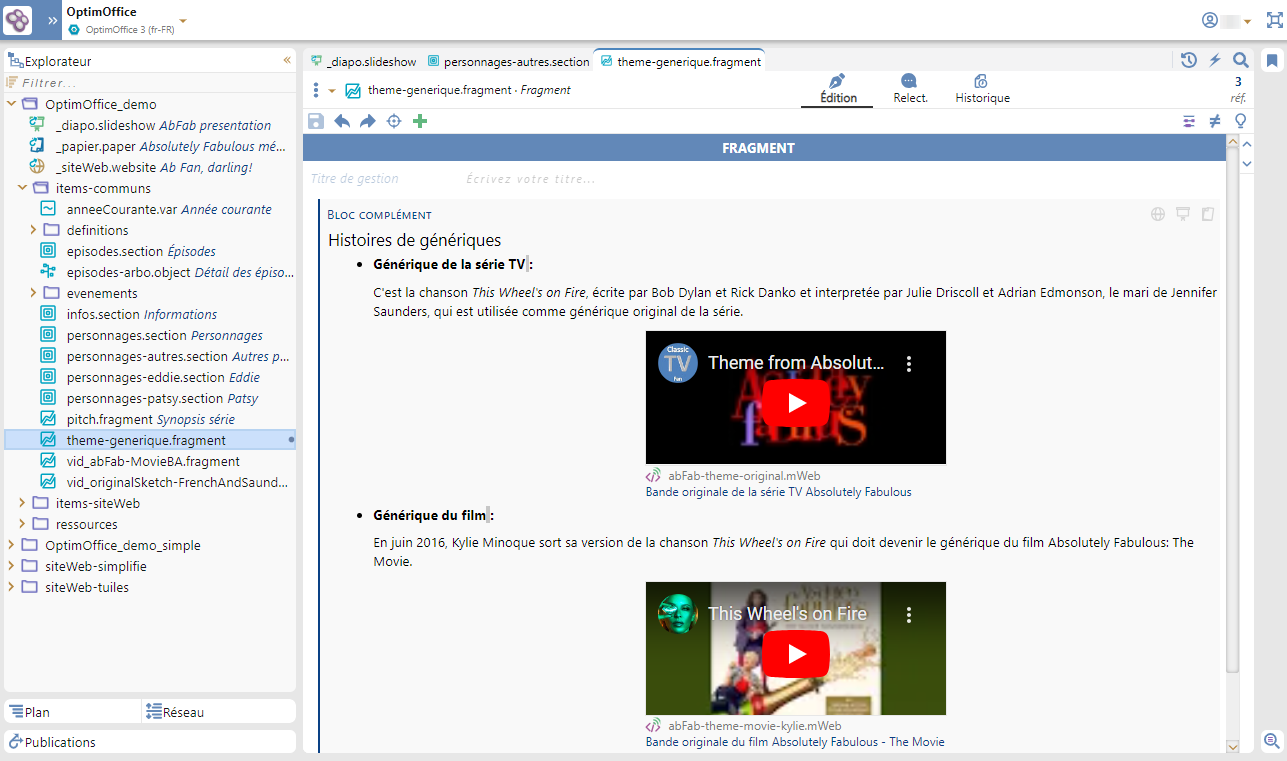Image resolution: width=1287 pixels, height=761 pixels.
Task: Expand the items-siteWeb folder
Action: coord(22,503)
